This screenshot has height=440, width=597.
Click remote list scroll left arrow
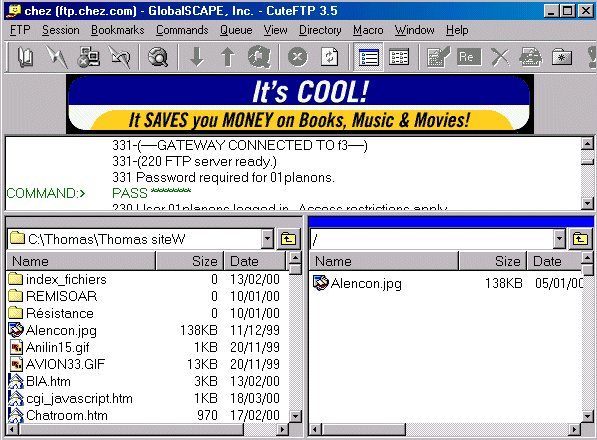pyautogui.click(x=315, y=430)
